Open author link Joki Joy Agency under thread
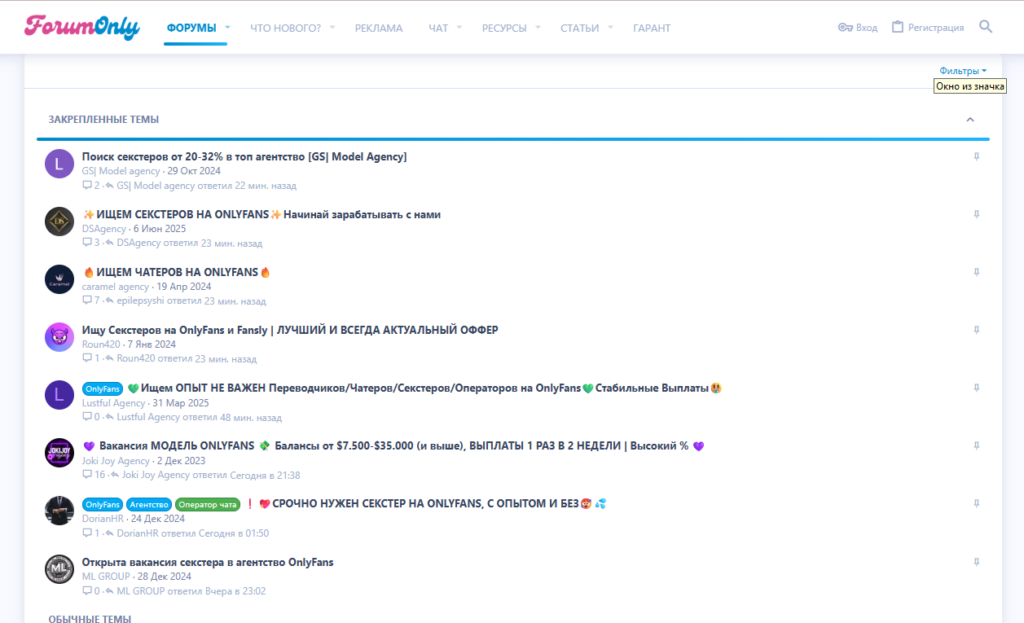 (x=116, y=460)
